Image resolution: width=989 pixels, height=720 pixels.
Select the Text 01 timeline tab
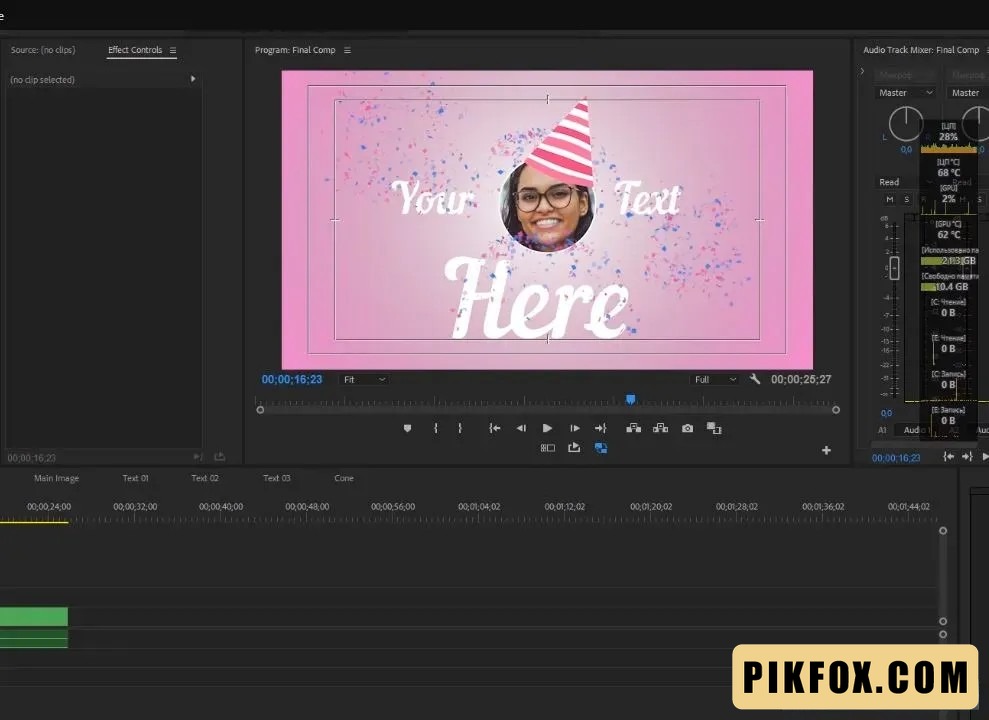136,478
